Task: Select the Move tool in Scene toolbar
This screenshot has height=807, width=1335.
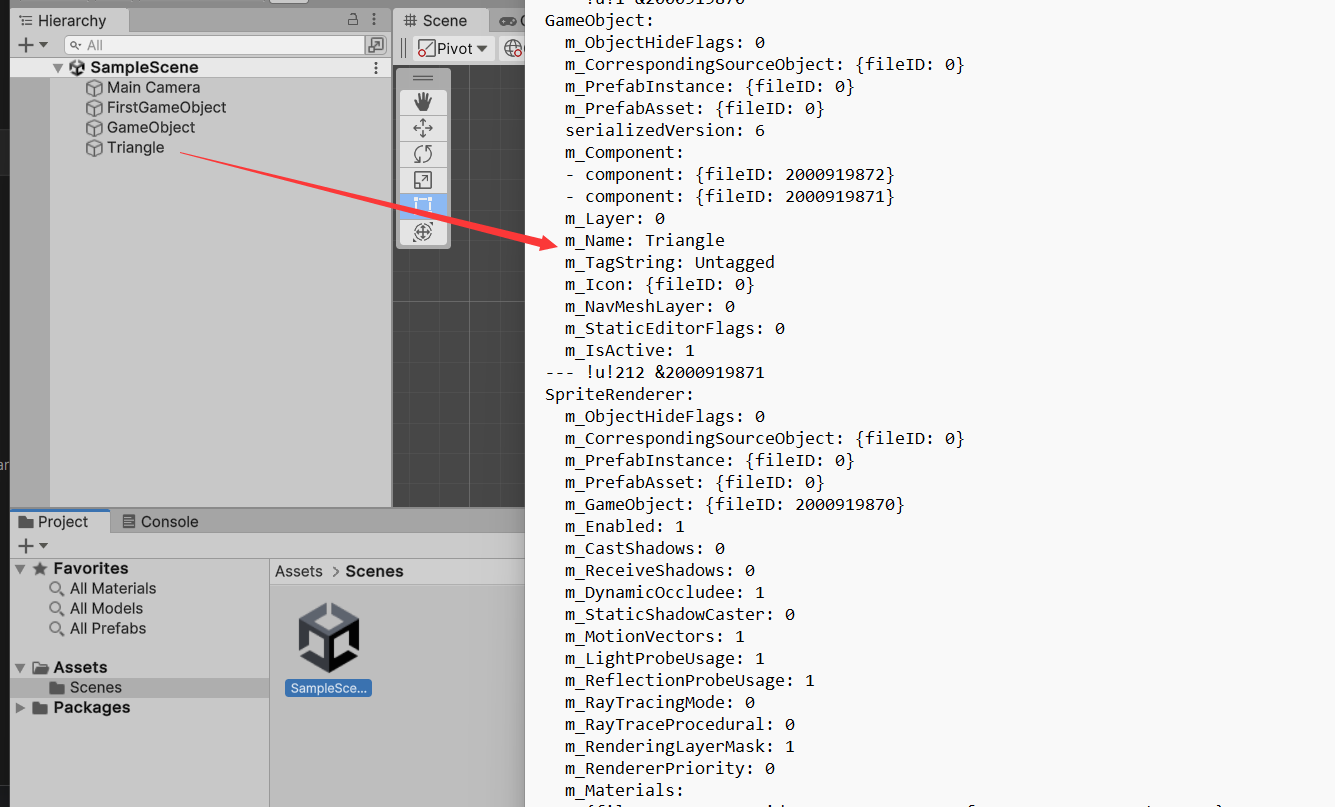Action: coord(423,128)
